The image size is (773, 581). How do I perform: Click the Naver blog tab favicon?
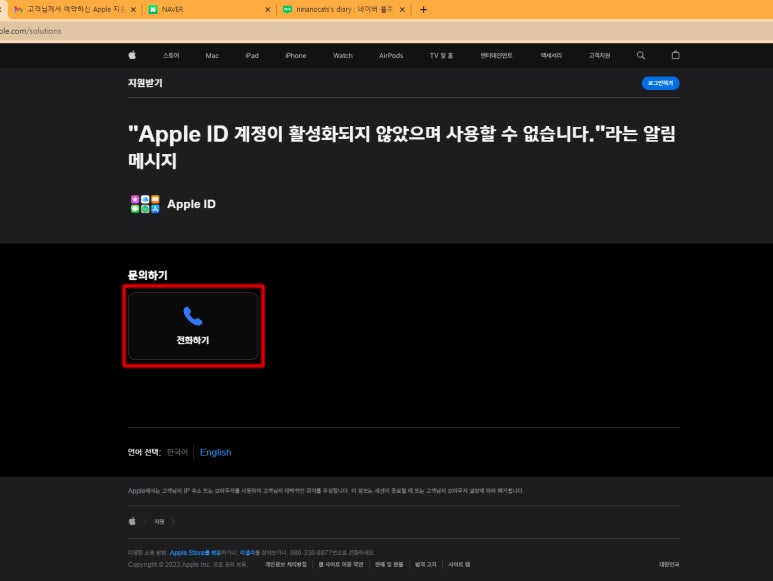pyautogui.click(x=287, y=9)
